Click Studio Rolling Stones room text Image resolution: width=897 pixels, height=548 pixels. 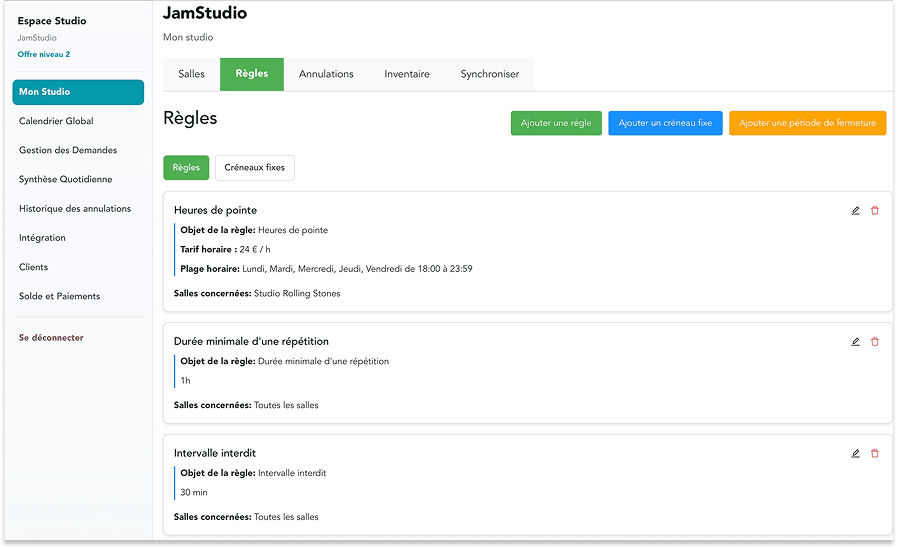tap(297, 293)
